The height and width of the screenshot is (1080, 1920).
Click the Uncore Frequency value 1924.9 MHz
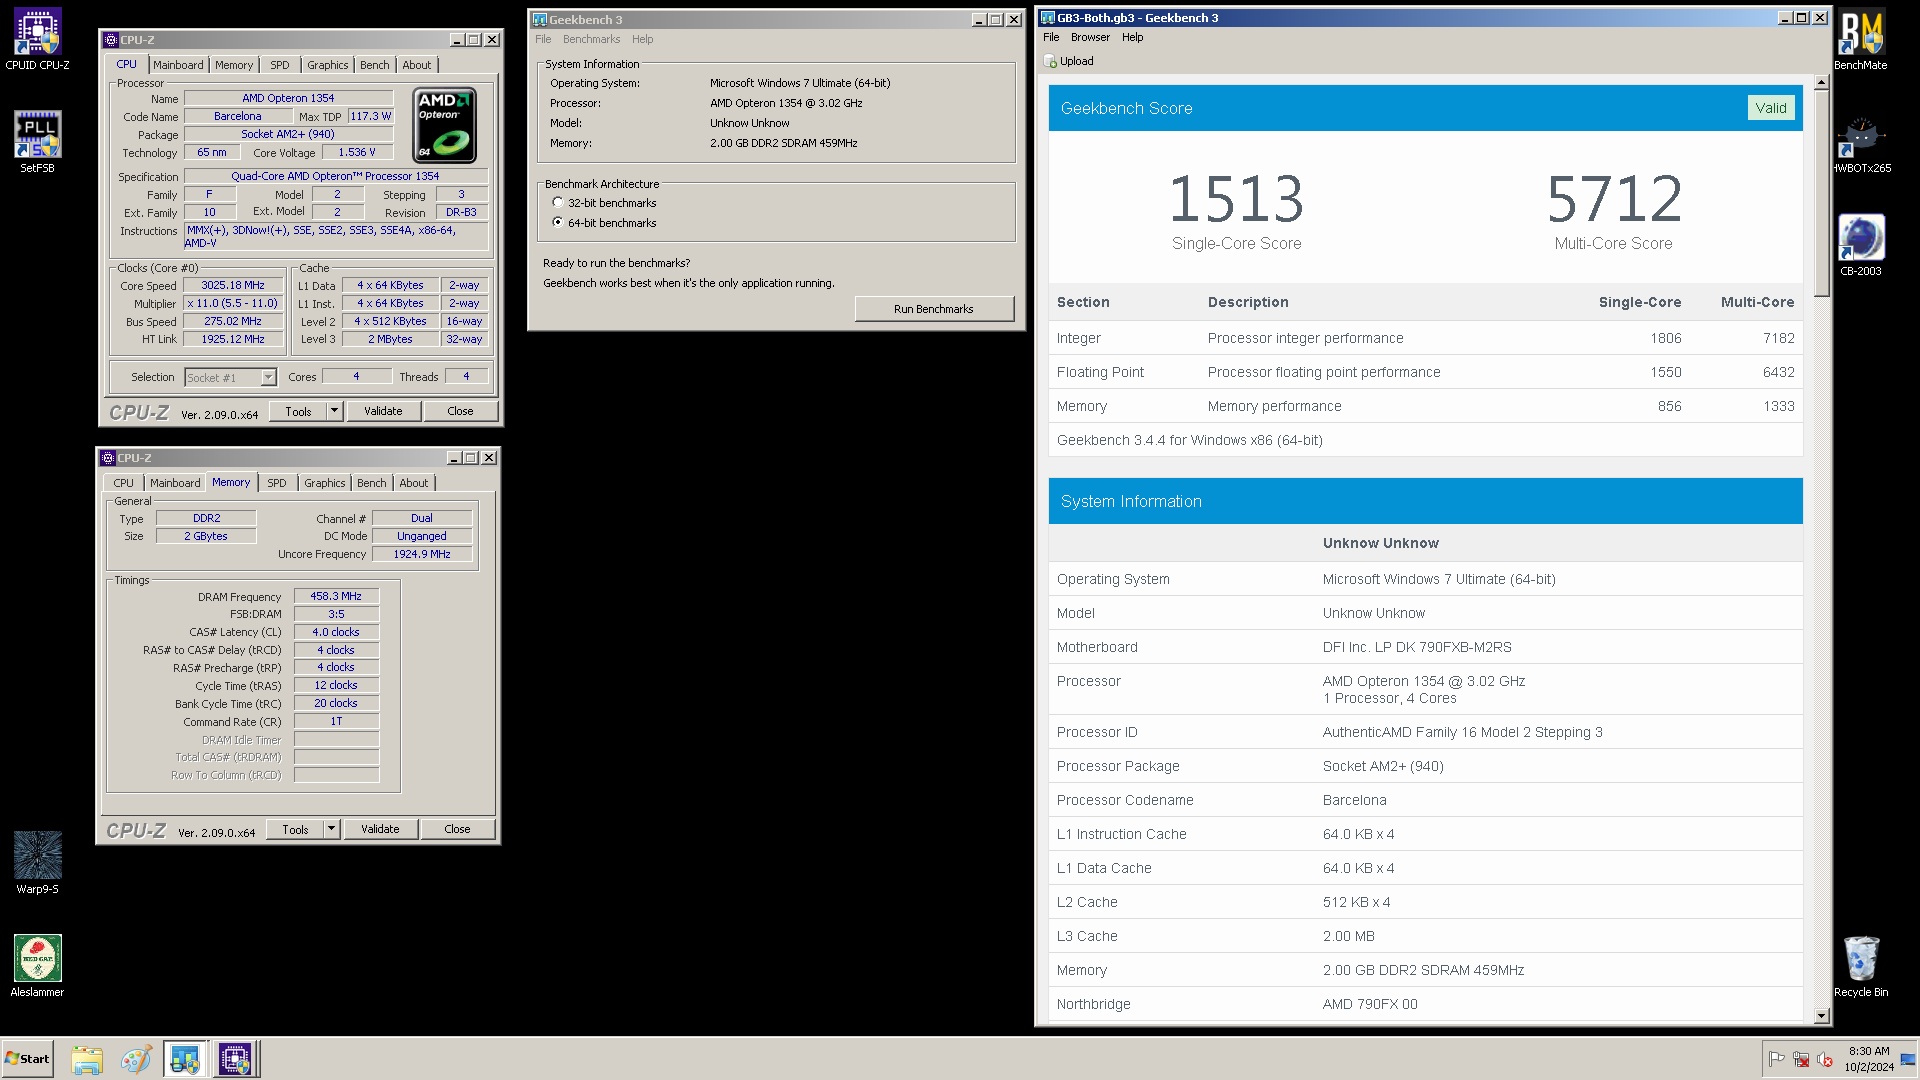pos(422,554)
